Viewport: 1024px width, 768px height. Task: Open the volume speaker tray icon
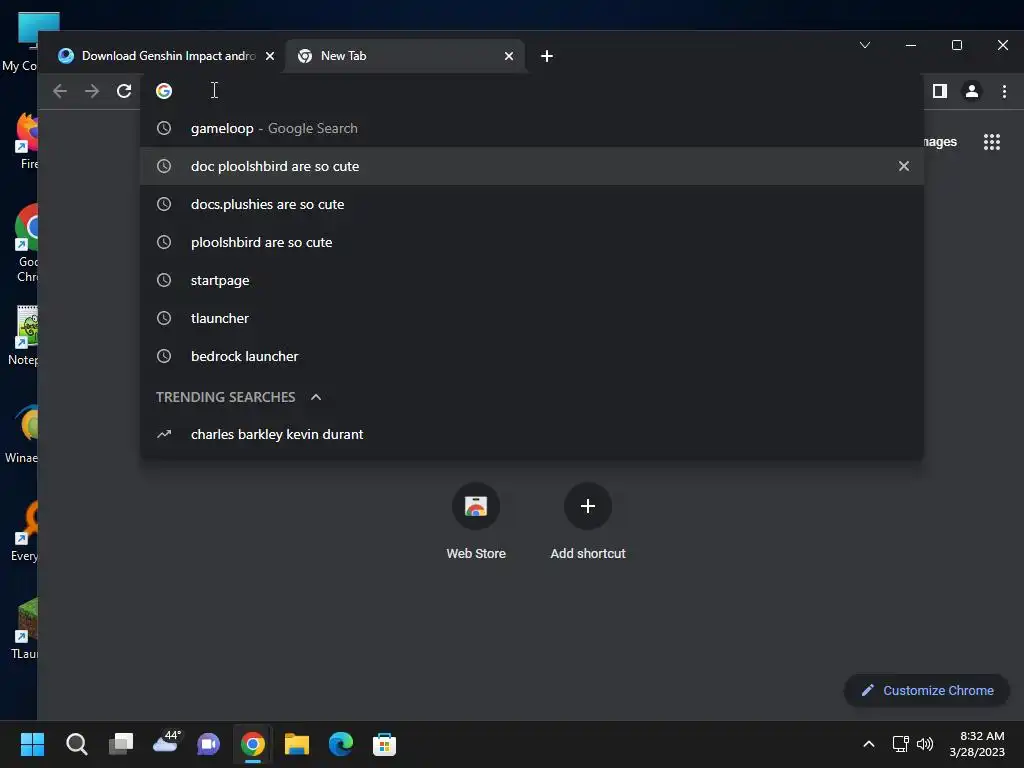pyautogui.click(x=925, y=744)
